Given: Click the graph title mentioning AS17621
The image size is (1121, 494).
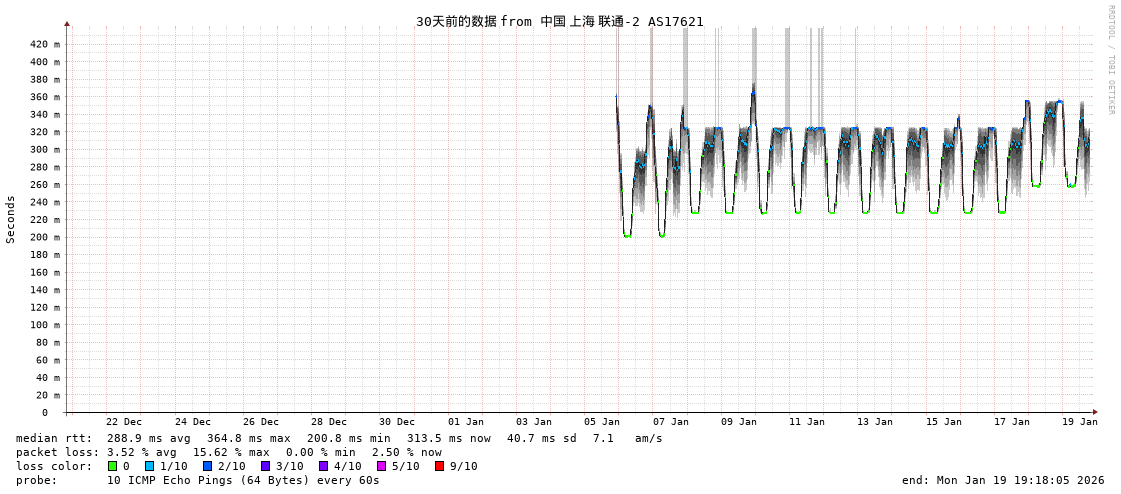Looking at the screenshot, I should pyautogui.click(x=559, y=21).
